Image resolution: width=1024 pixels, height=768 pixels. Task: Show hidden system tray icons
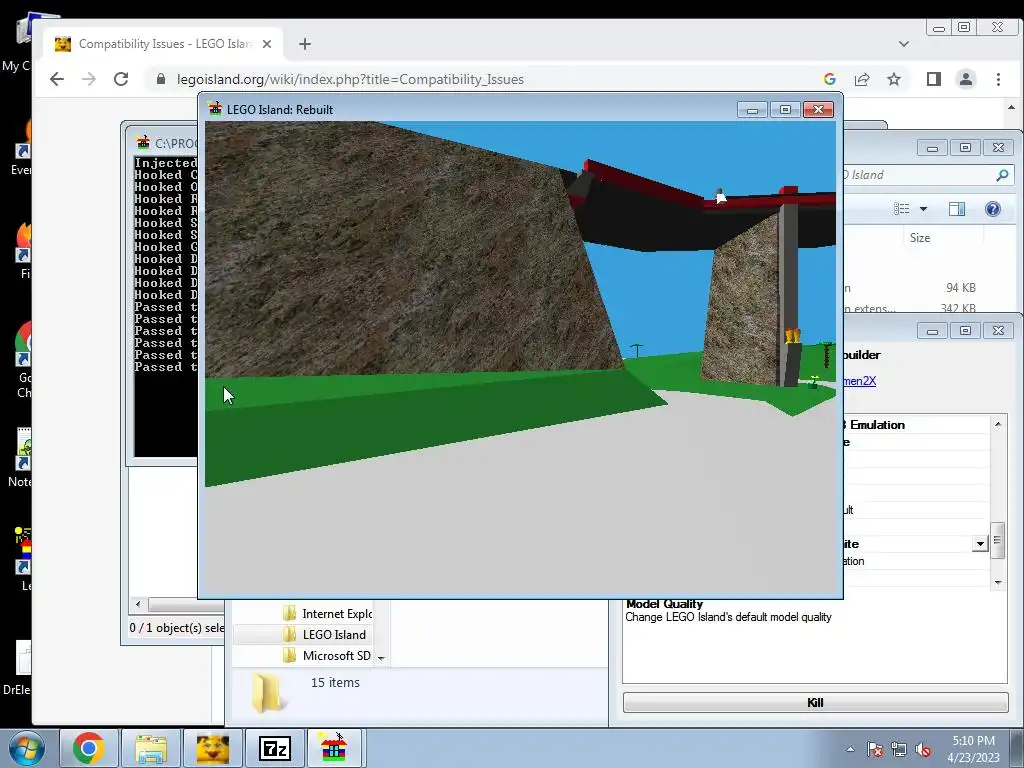(850, 749)
